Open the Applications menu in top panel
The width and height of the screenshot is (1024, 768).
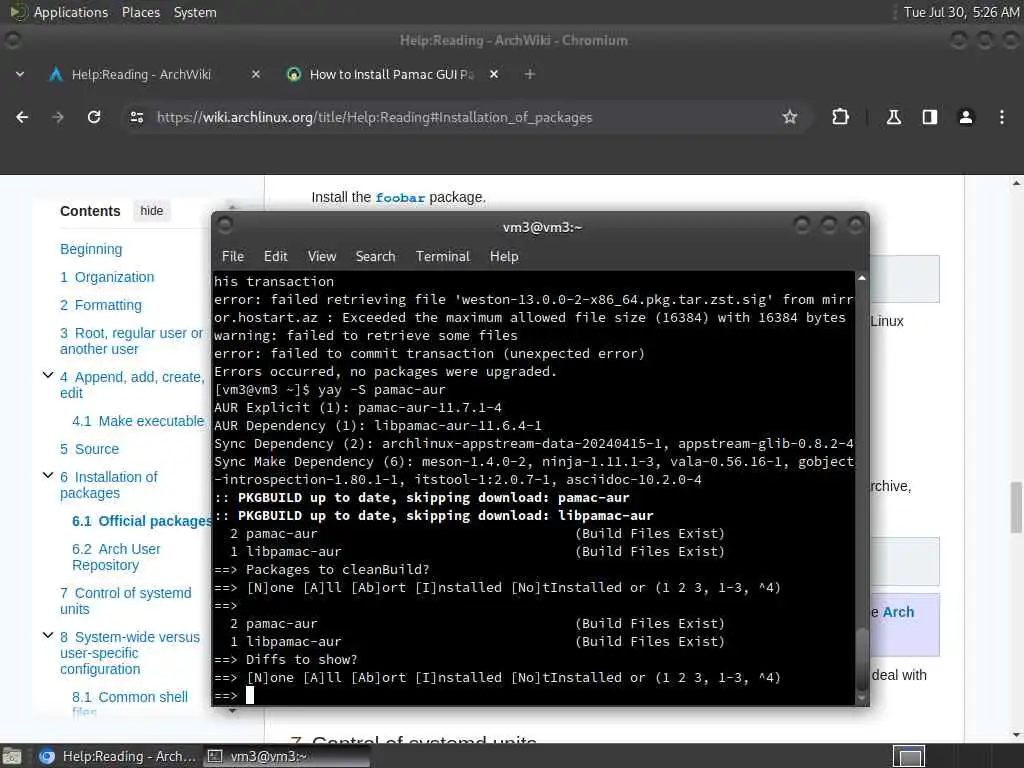click(71, 12)
